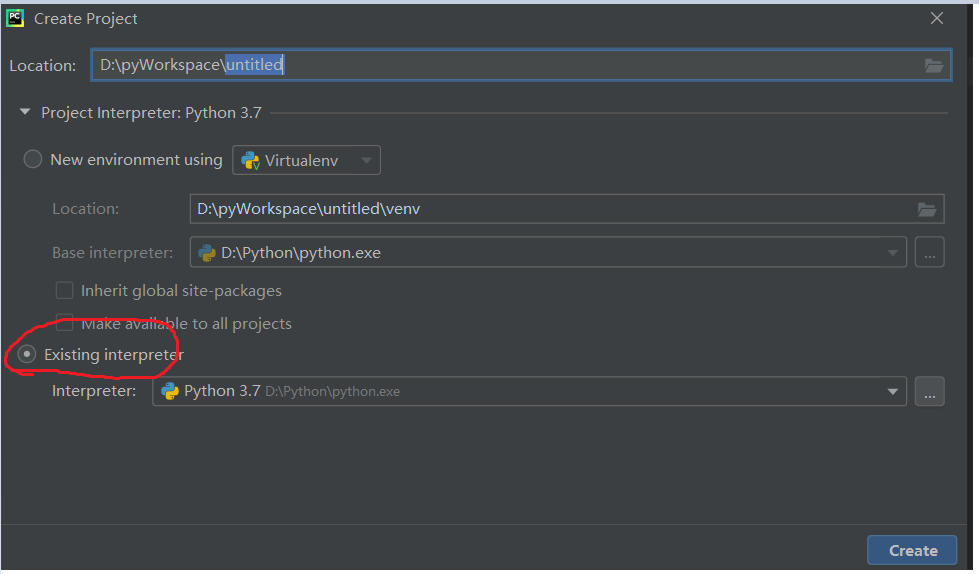Click the Python 3.7 icon in the Interpreter combo
The image size is (979, 574).
tap(170, 391)
